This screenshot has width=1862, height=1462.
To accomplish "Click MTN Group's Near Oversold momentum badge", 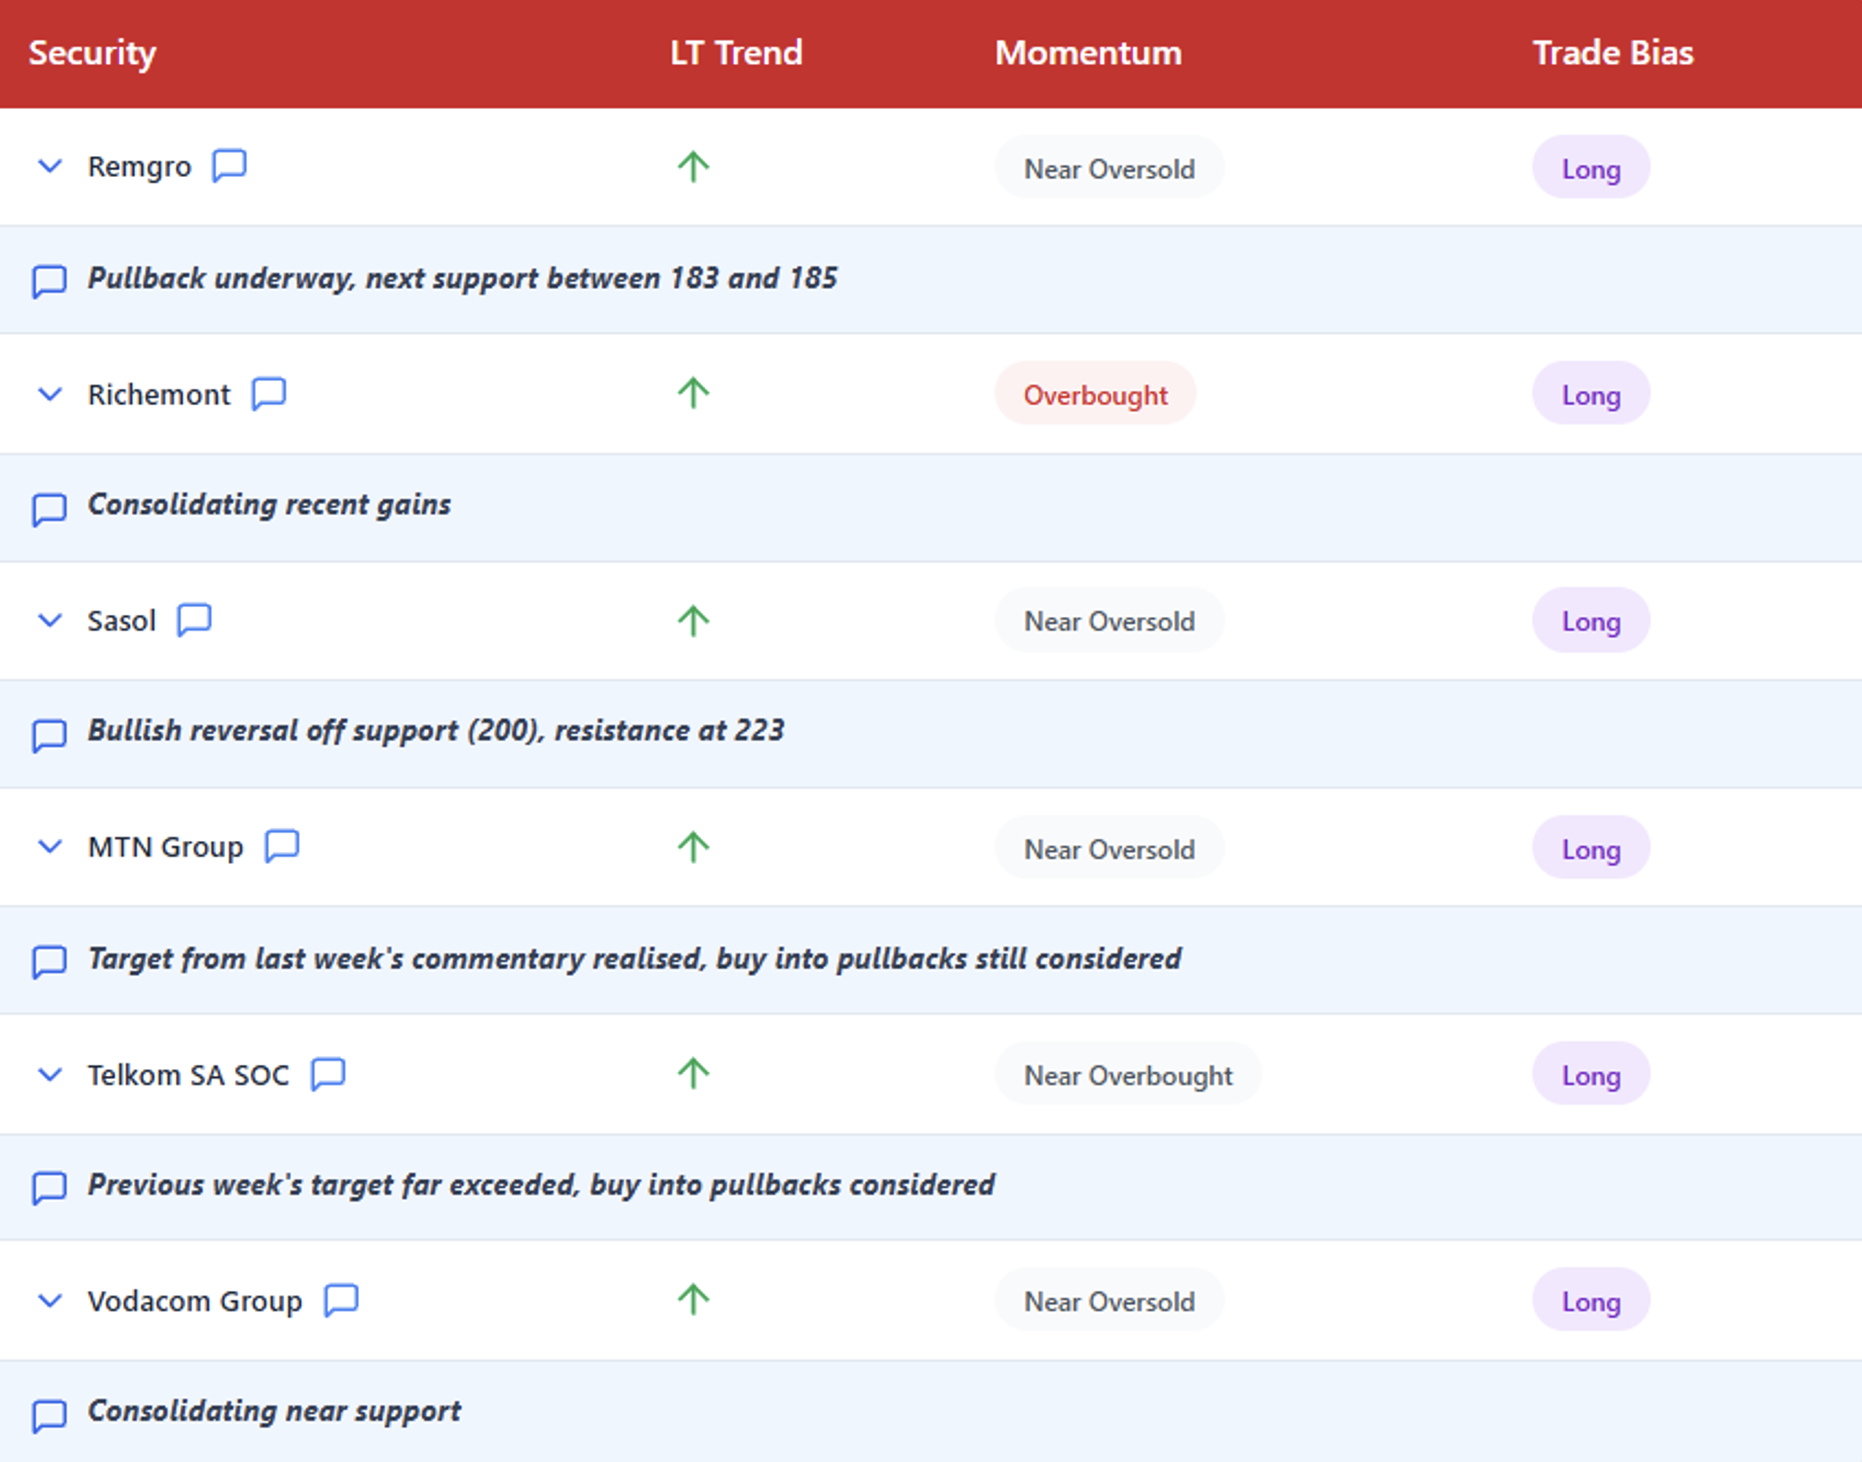I will [1109, 848].
